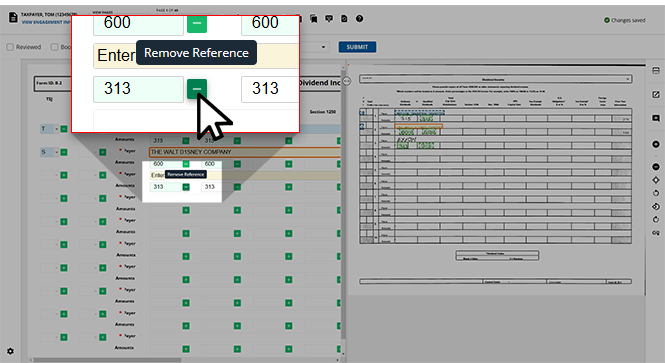Viewport: 665px width, 363px height.
Task: Open the help question-mark icon
Action: click(x=360, y=19)
